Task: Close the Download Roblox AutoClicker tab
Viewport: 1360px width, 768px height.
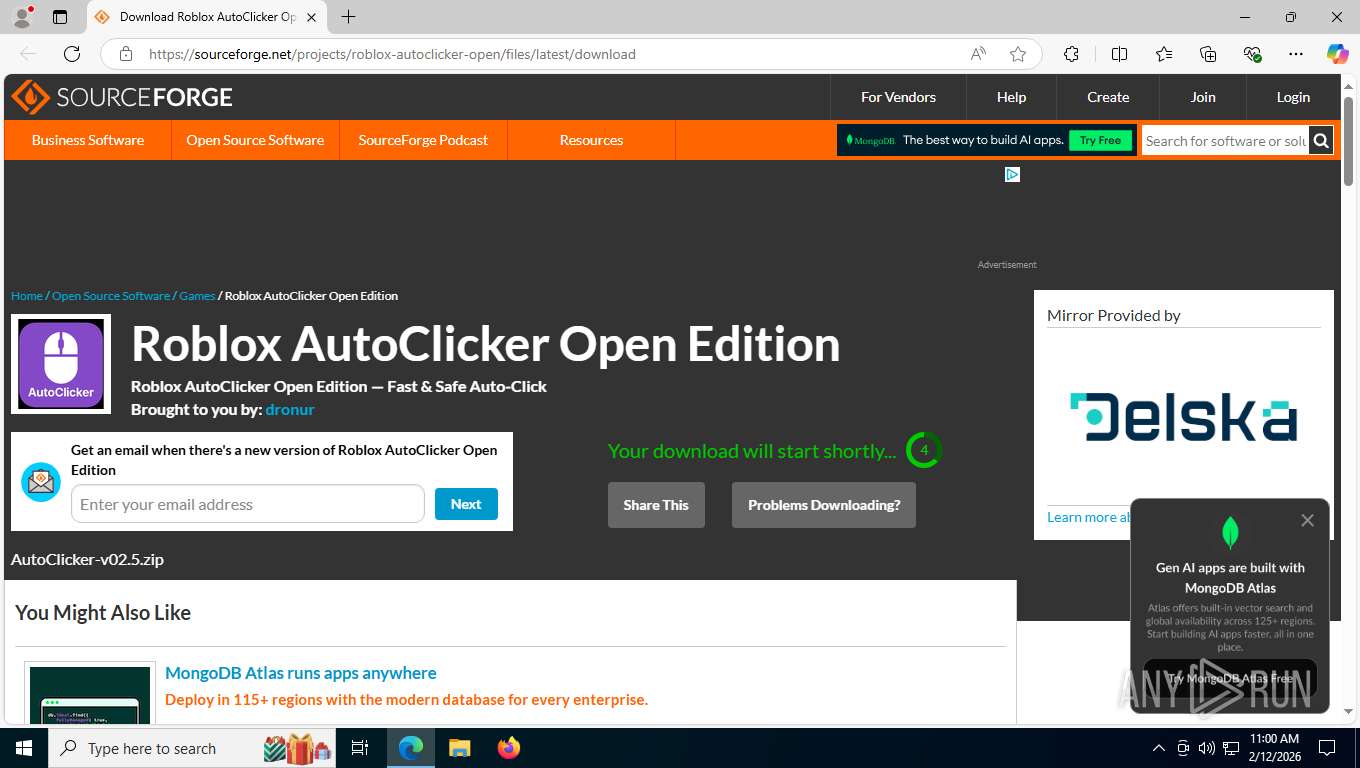Action: (x=312, y=17)
